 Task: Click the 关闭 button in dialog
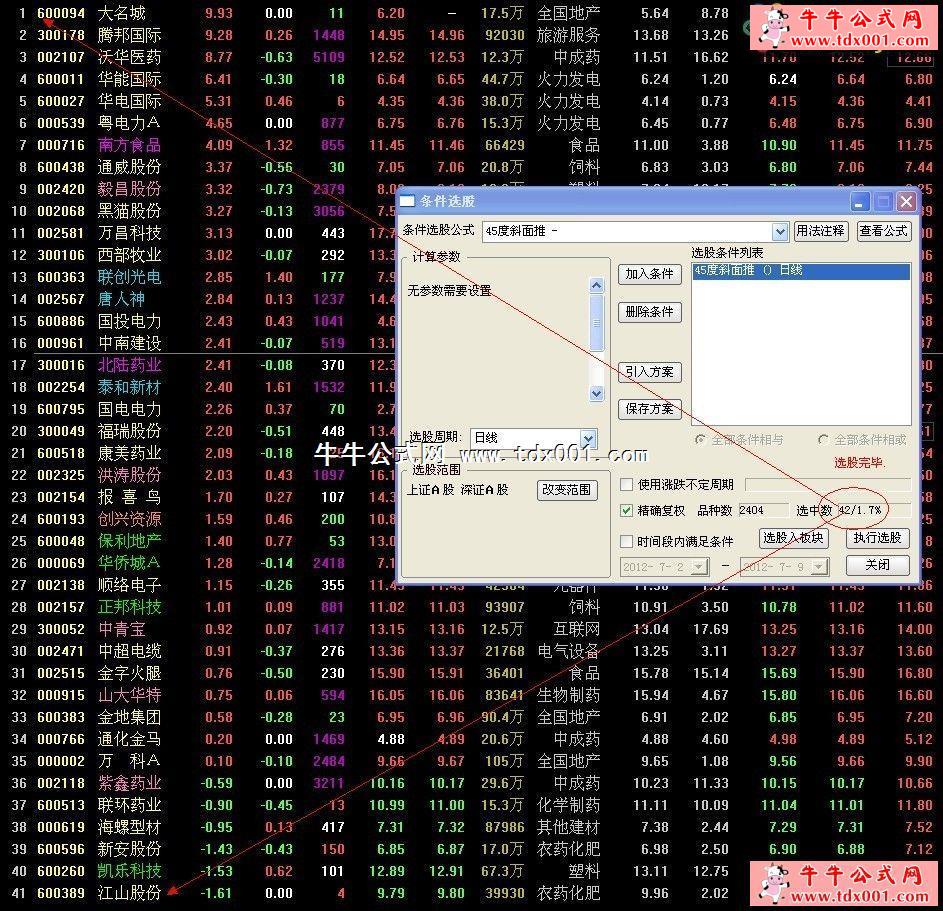tap(877, 565)
